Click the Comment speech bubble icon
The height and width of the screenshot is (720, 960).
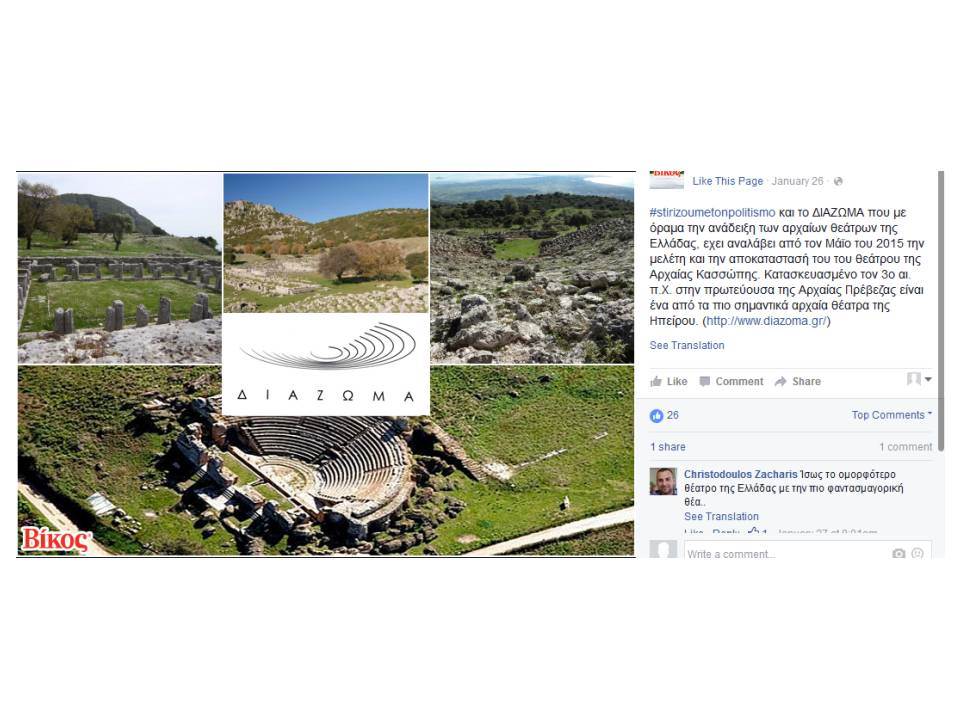(x=705, y=381)
